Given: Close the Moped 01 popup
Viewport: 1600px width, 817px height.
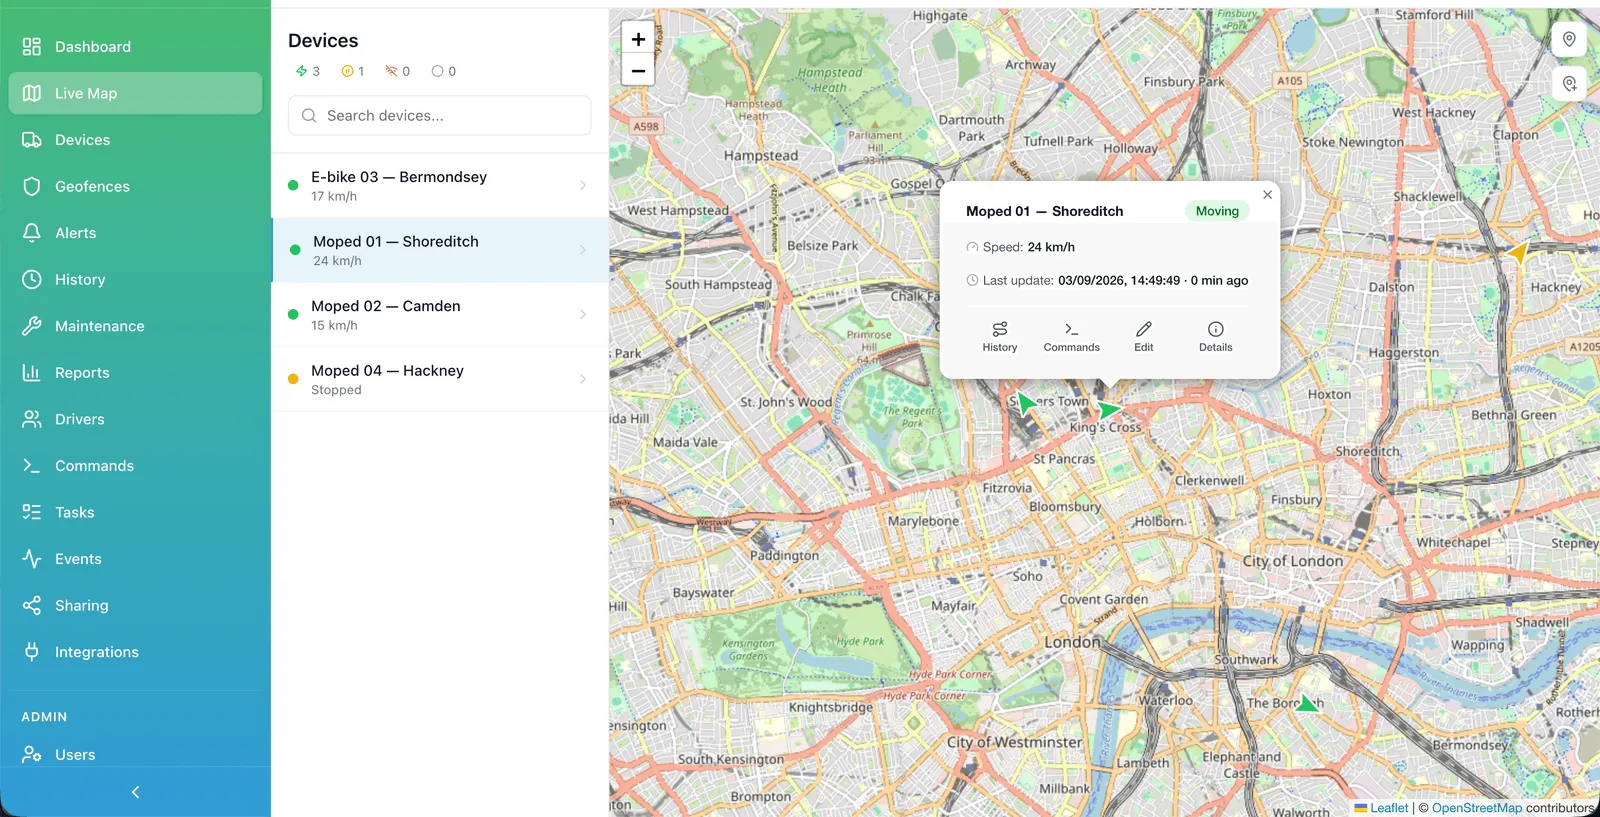Looking at the screenshot, I should (1267, 195).
